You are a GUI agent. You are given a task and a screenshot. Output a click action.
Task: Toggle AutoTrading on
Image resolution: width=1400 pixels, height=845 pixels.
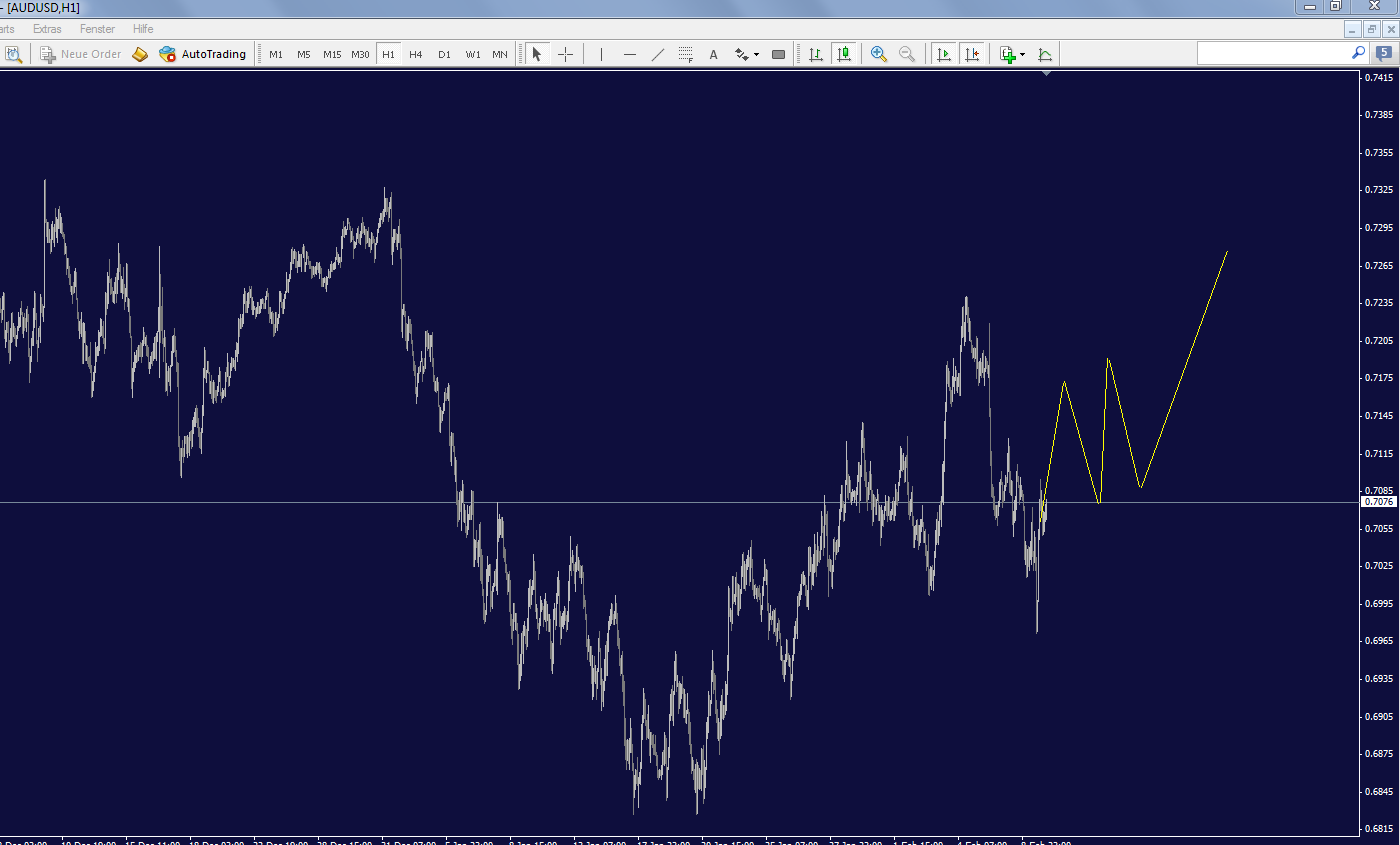coord(202,54)
